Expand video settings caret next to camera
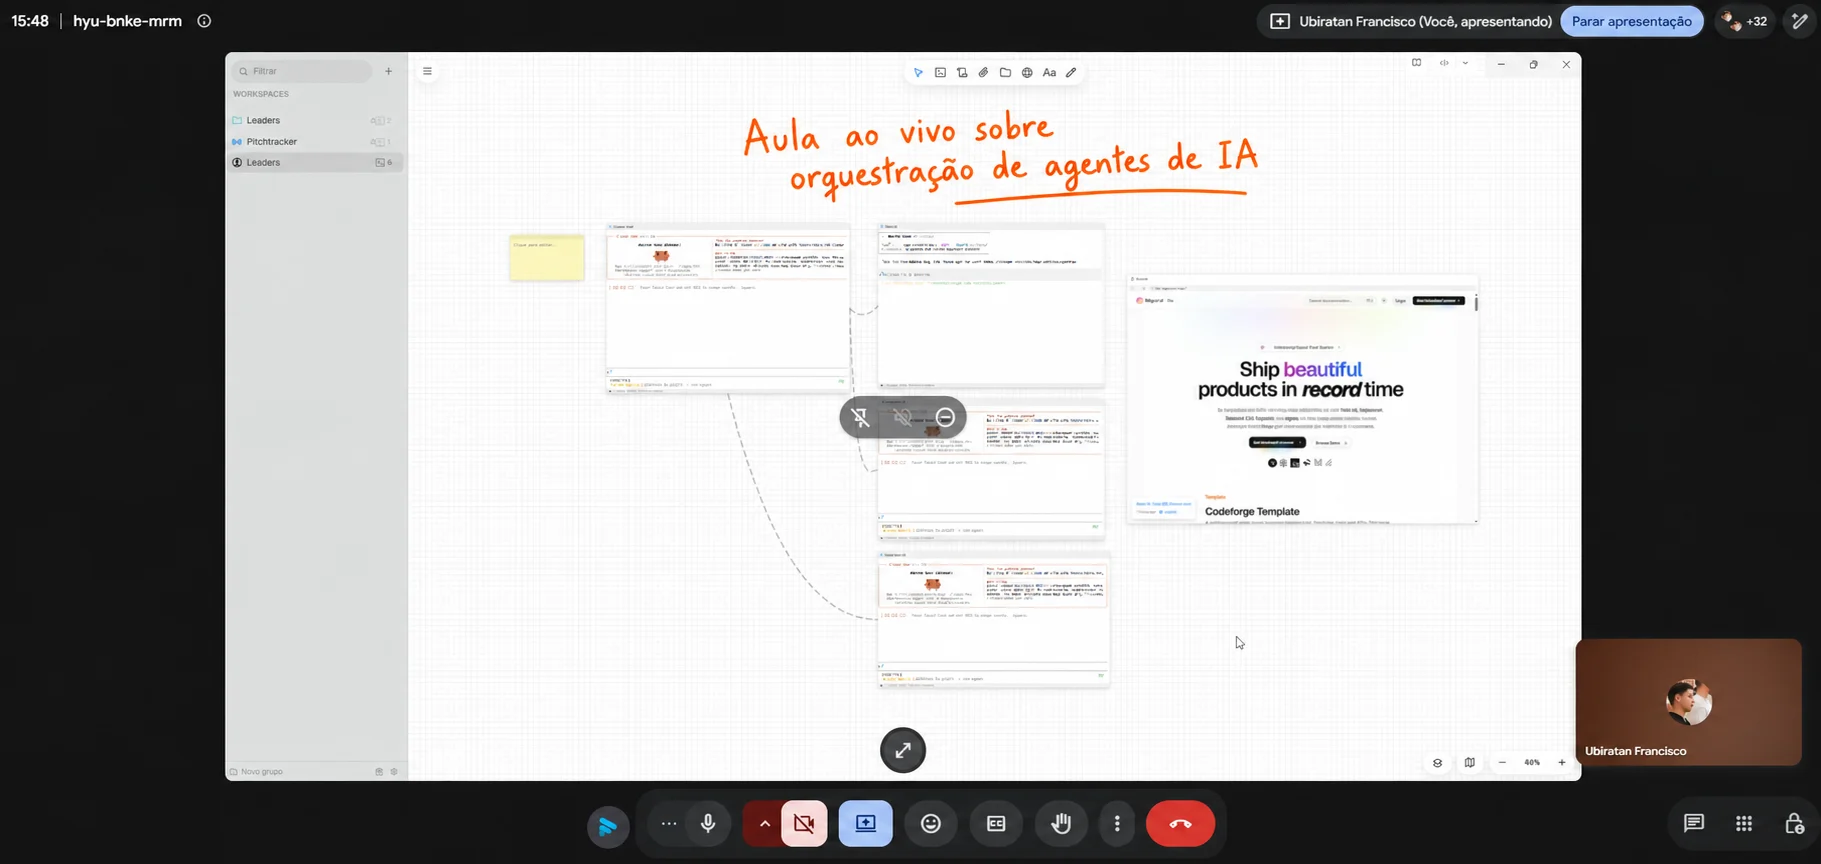 tap(764, 824)
